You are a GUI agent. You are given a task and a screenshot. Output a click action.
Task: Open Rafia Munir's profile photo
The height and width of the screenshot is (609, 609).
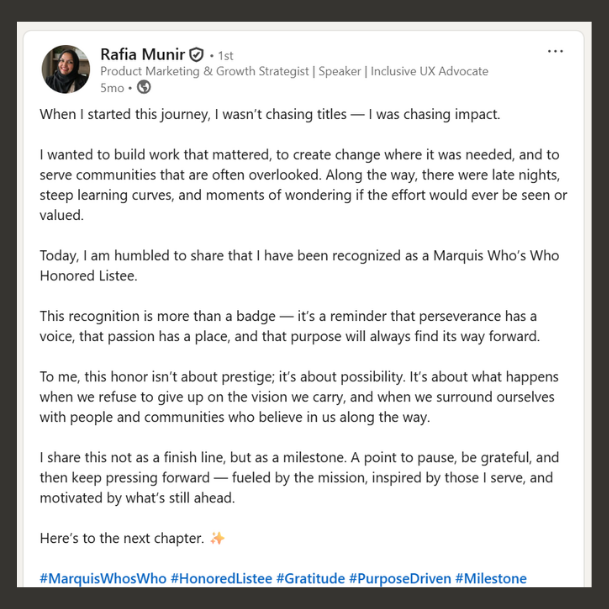(65, 69)
